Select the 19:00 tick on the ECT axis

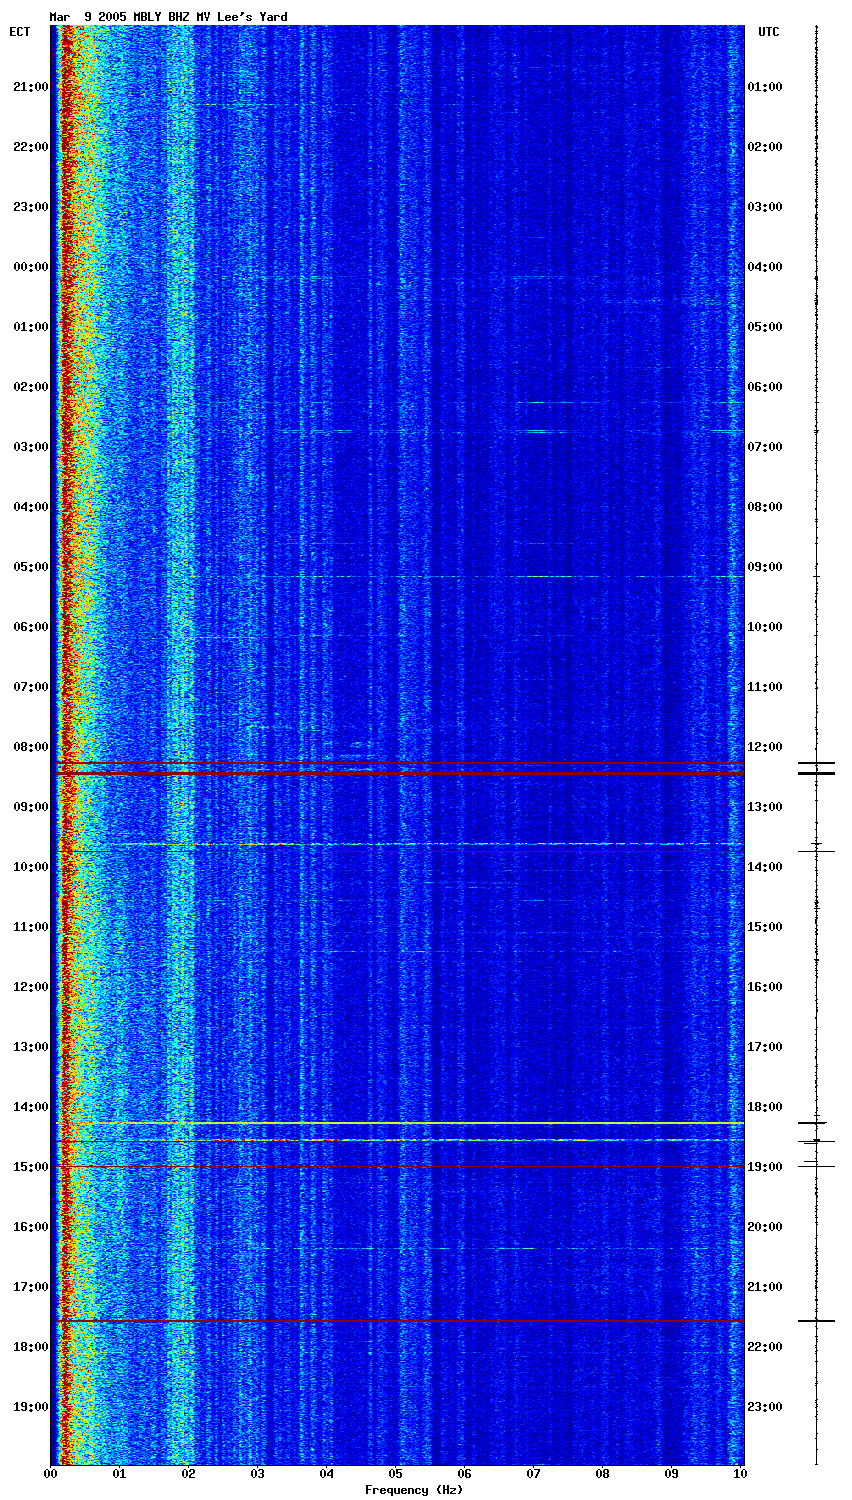(30, 1407)
